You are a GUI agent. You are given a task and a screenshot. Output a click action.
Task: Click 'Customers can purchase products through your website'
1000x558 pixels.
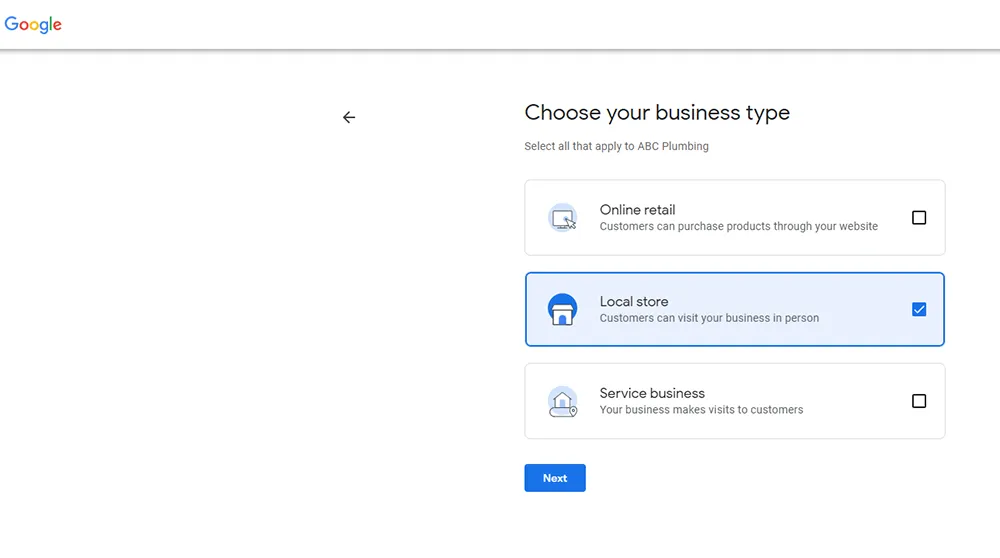[739, 226]
